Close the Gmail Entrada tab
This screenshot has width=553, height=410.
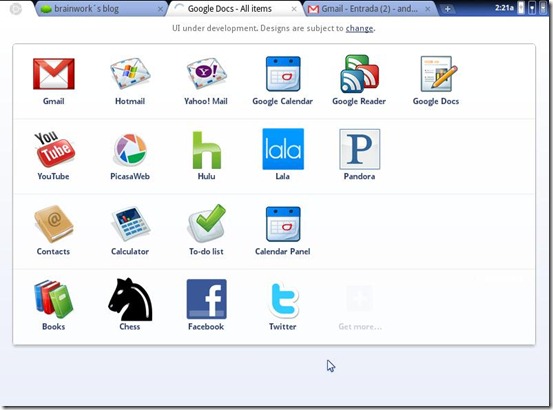427,9
